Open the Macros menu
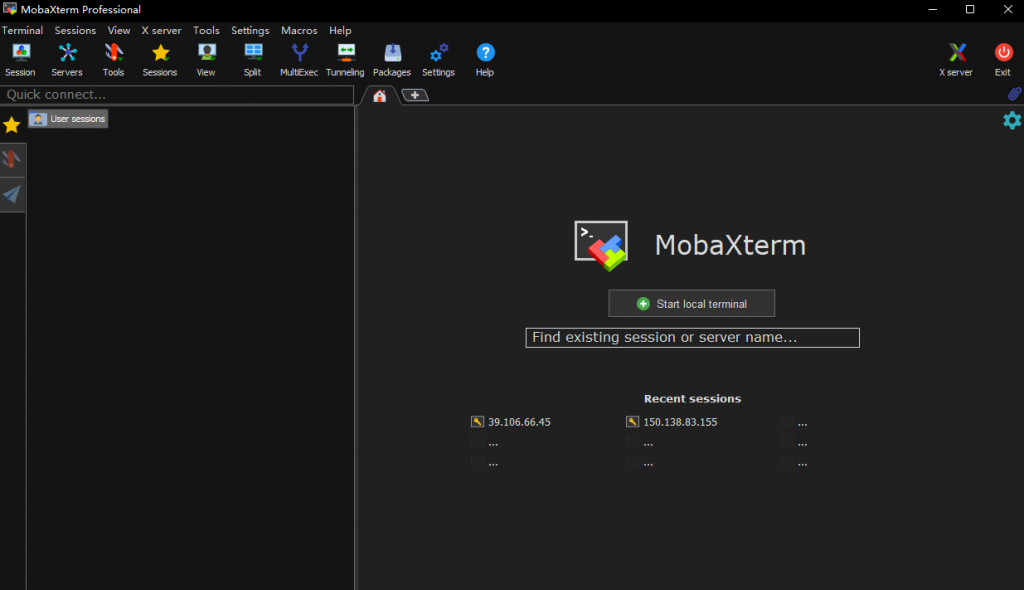 click(299, 30)
